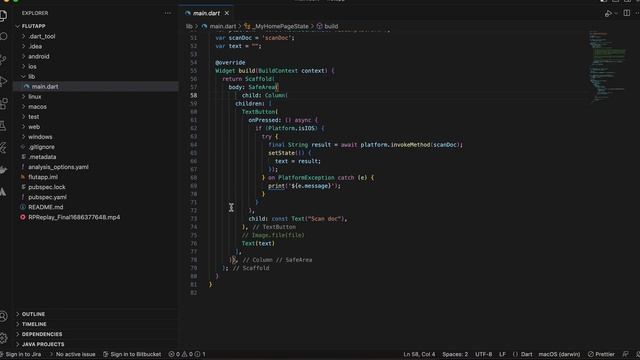This screenshot has height=360, width=640.
Task: Open Explorer more actions ellipsis
Action: (168, 13)
